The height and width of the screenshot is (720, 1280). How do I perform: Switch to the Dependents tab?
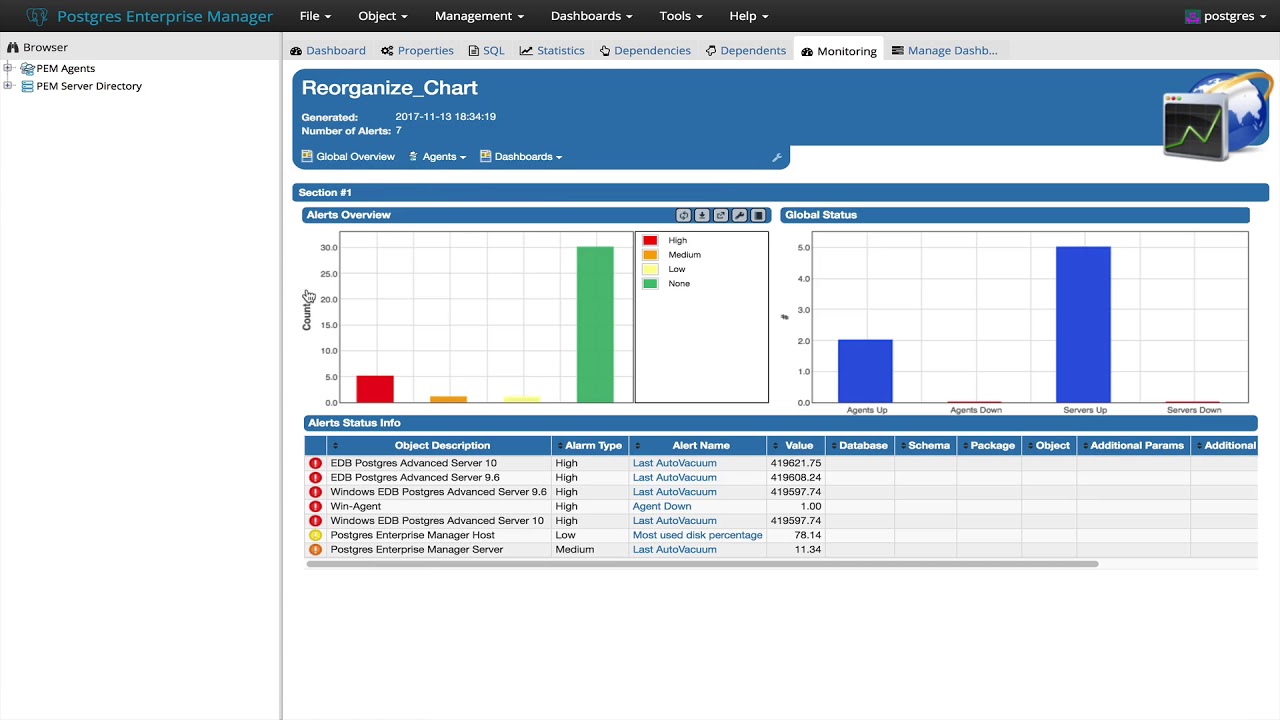tap(746, 51)
